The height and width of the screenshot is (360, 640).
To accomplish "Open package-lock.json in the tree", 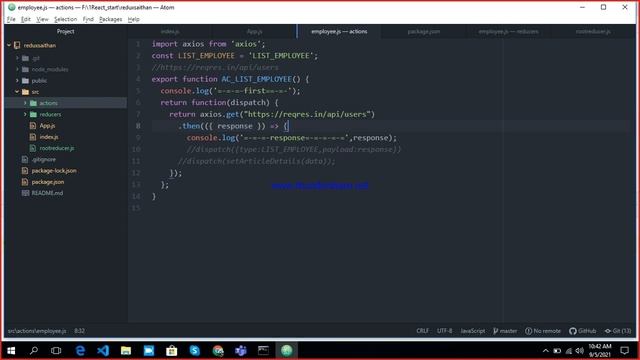I will tap(54, 171).
